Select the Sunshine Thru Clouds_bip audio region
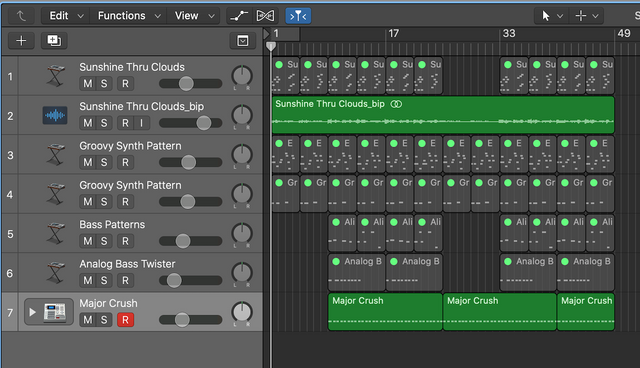Viewport: 640px width, 368px height. [x=443, y=115]
